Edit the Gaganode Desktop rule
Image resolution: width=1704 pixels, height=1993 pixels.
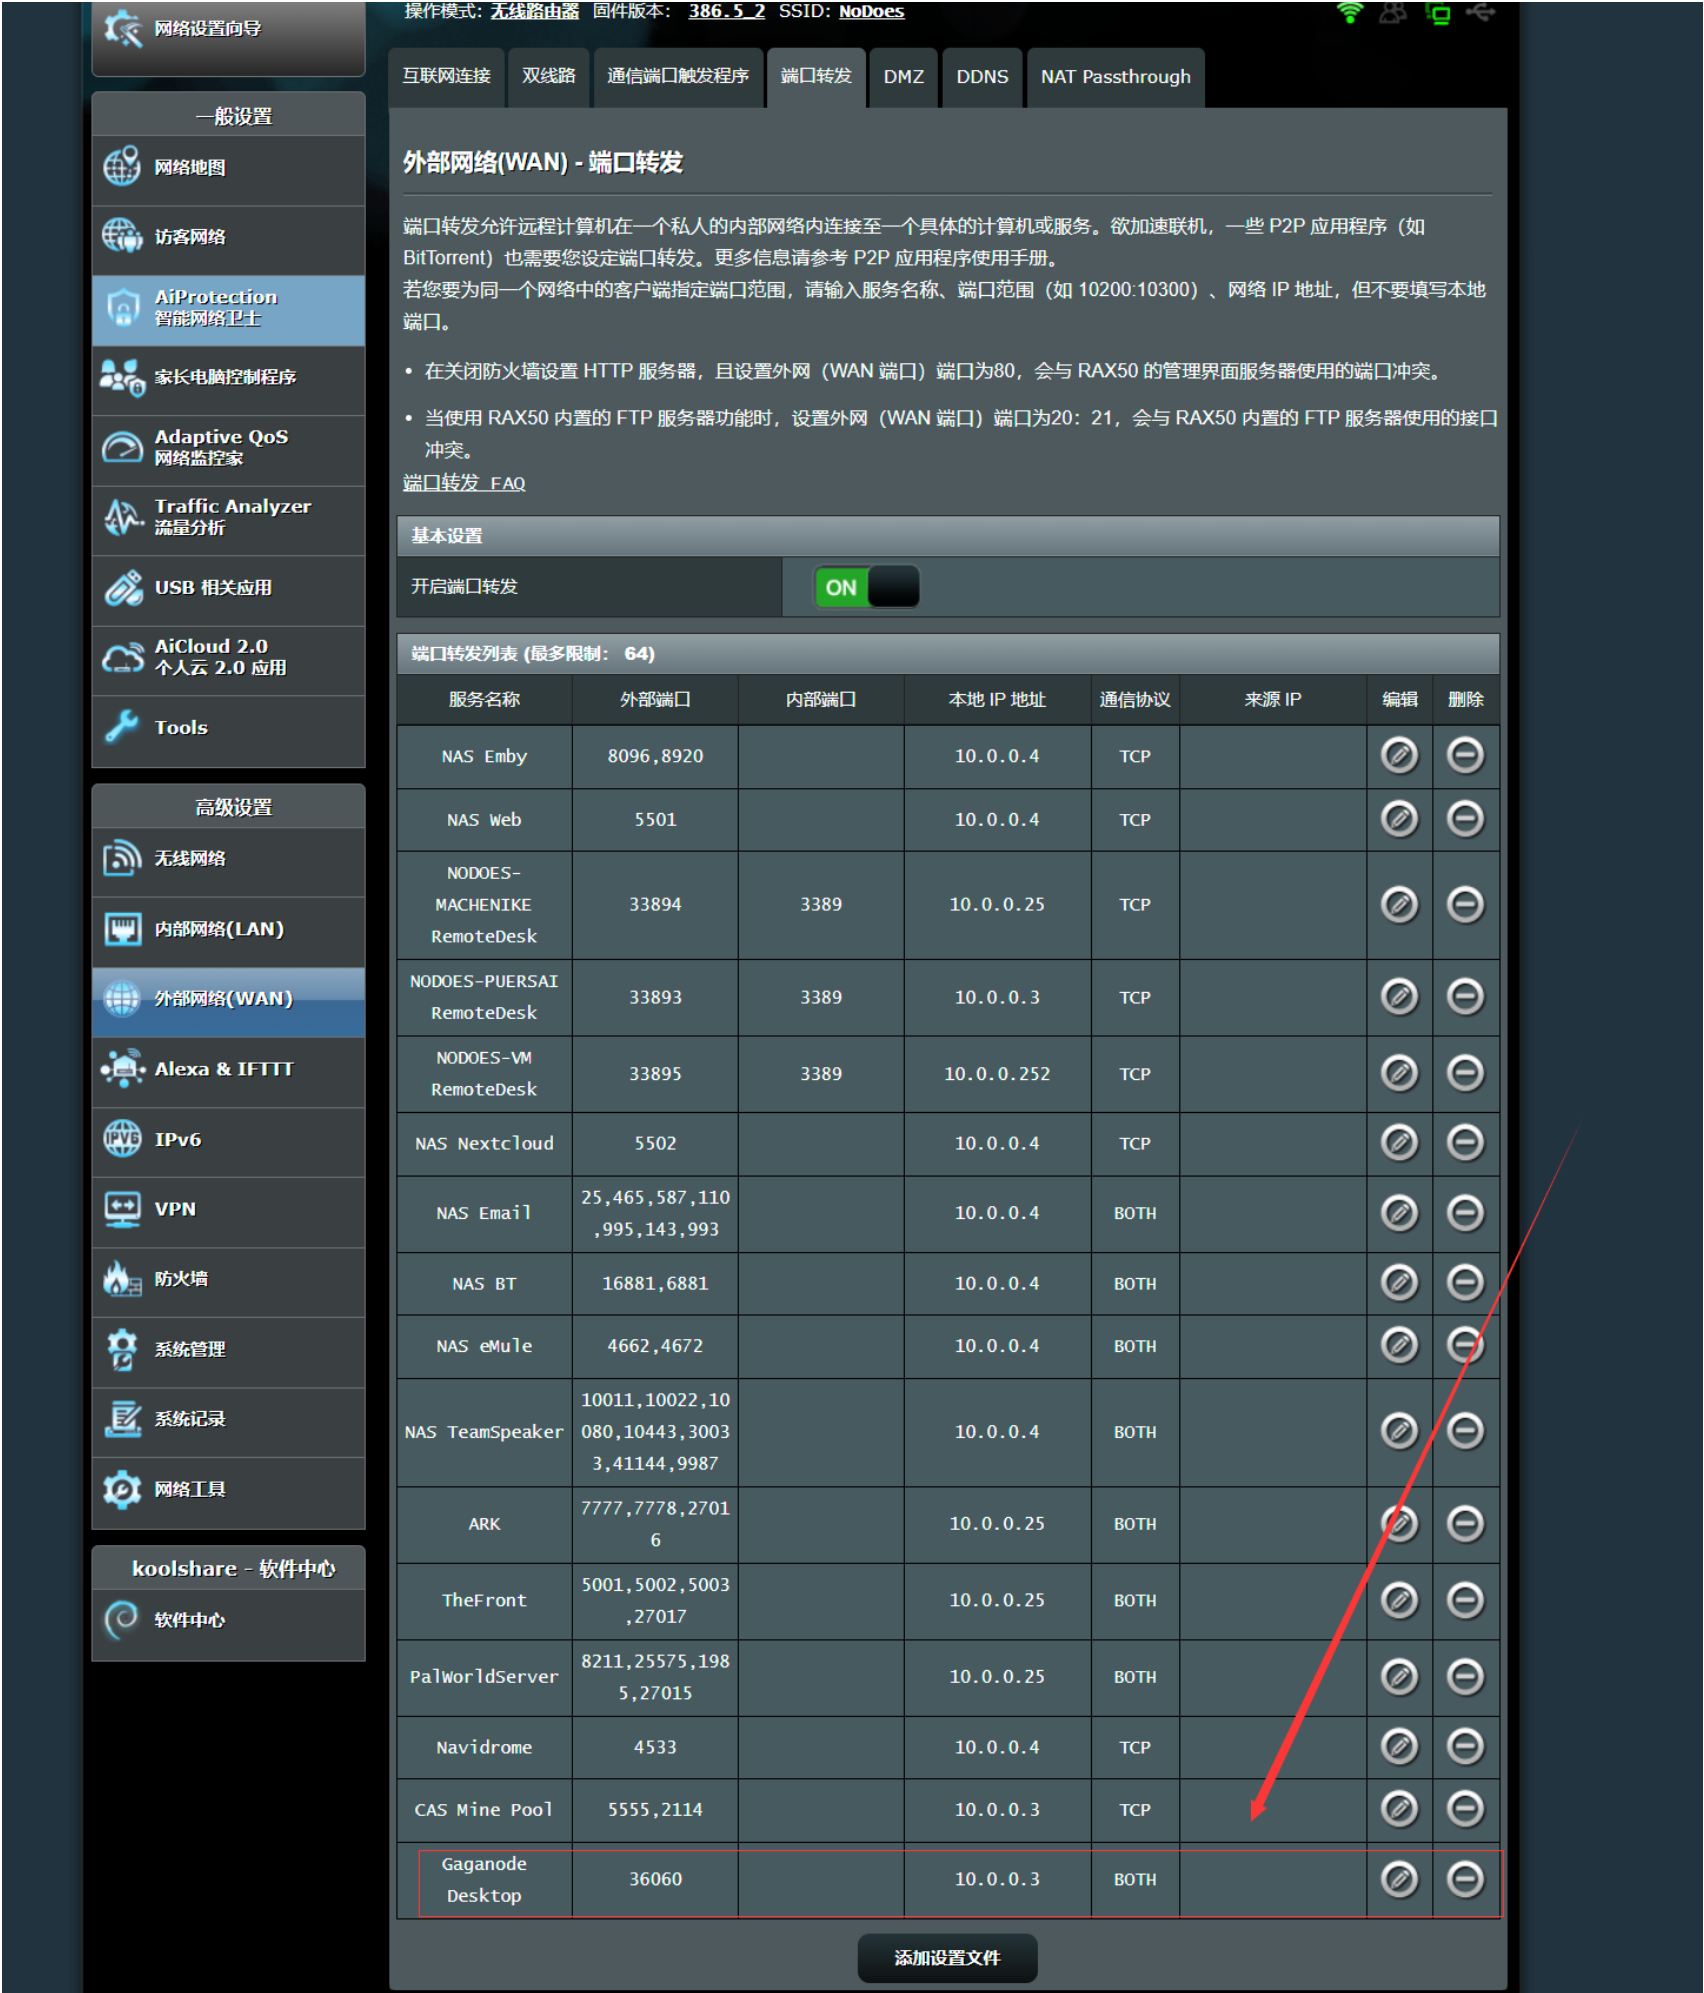click(1399, 1879)
